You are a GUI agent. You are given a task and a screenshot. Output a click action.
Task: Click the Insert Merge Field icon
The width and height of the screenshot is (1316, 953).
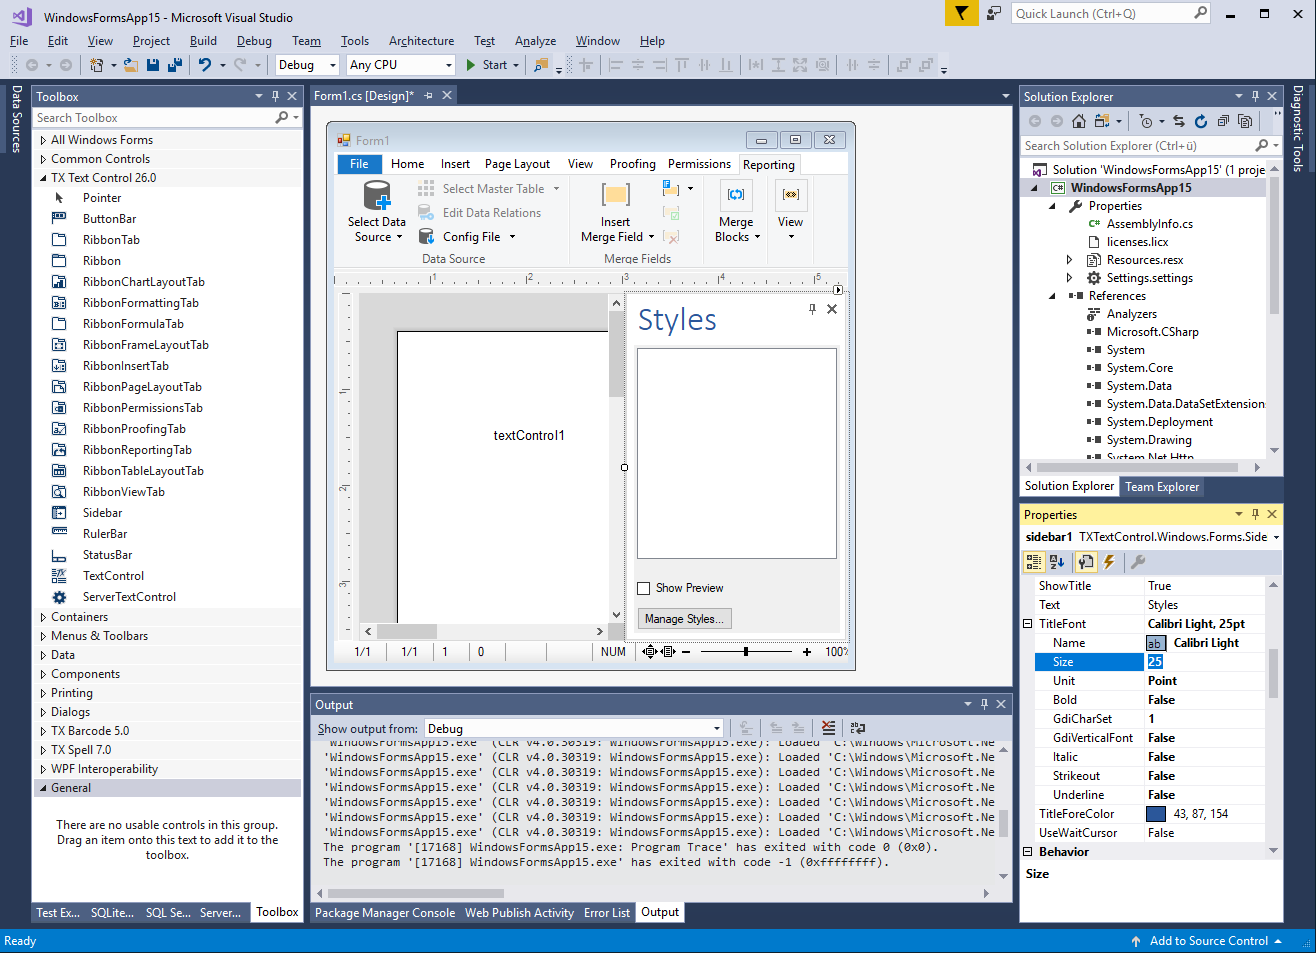tap(615, 194)
